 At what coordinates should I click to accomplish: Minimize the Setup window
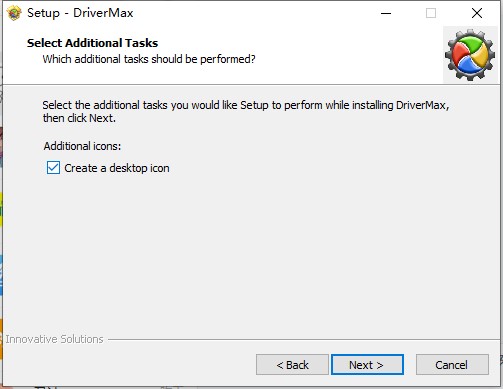coord(386,13)
